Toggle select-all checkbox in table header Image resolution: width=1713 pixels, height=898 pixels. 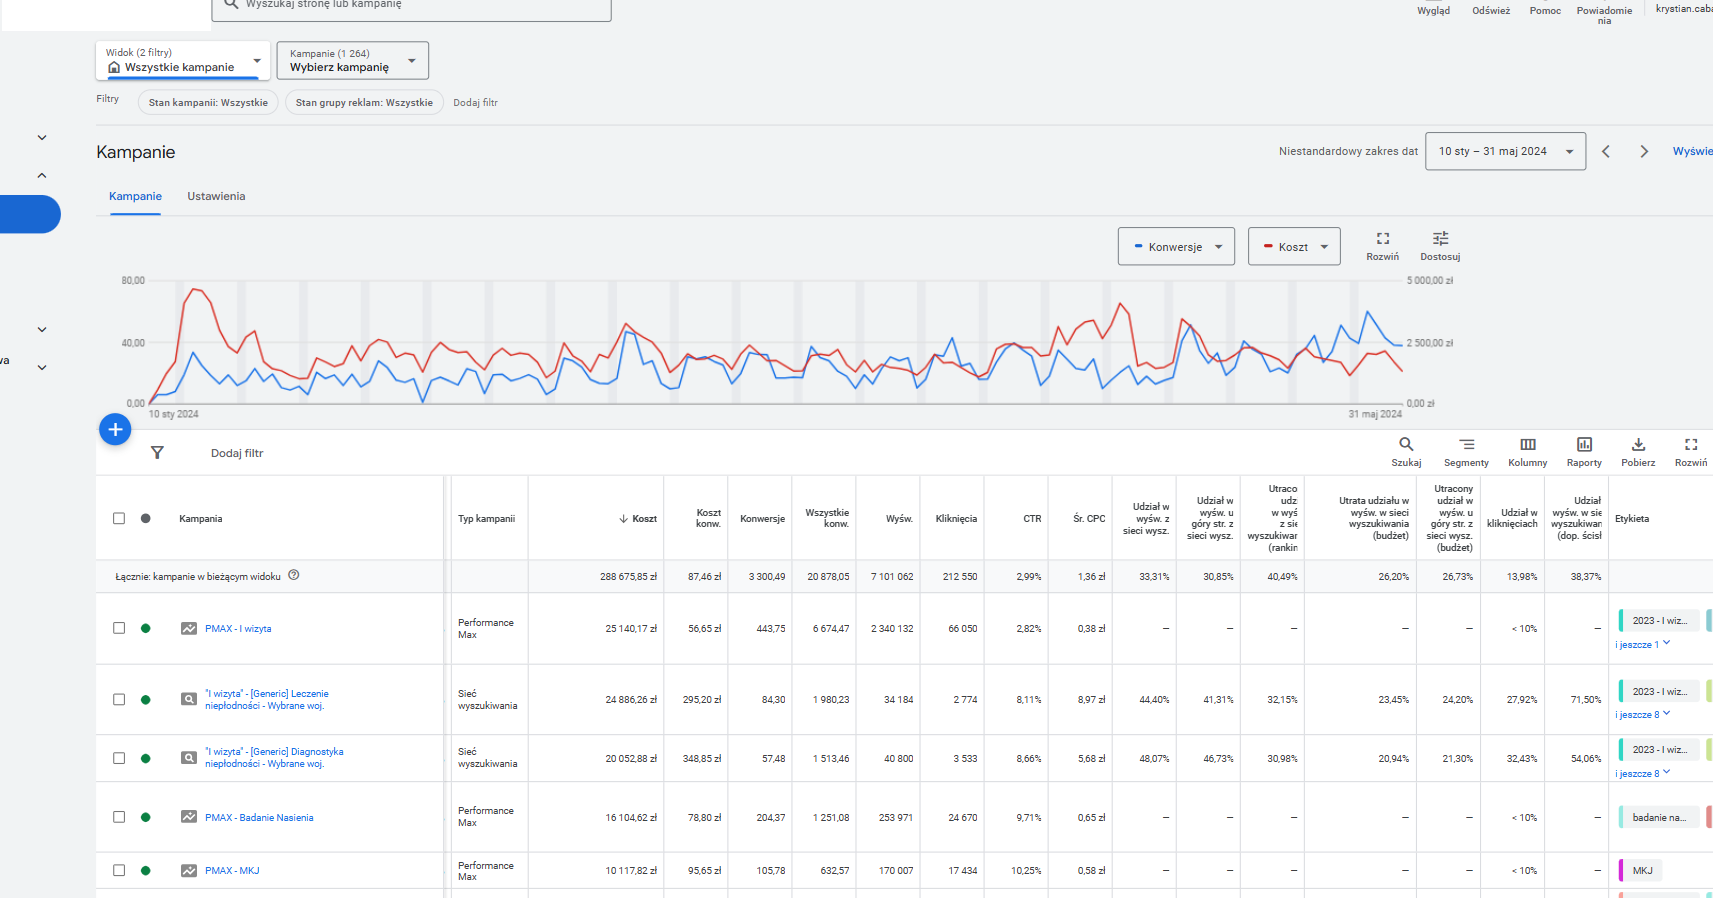(119, 518)
